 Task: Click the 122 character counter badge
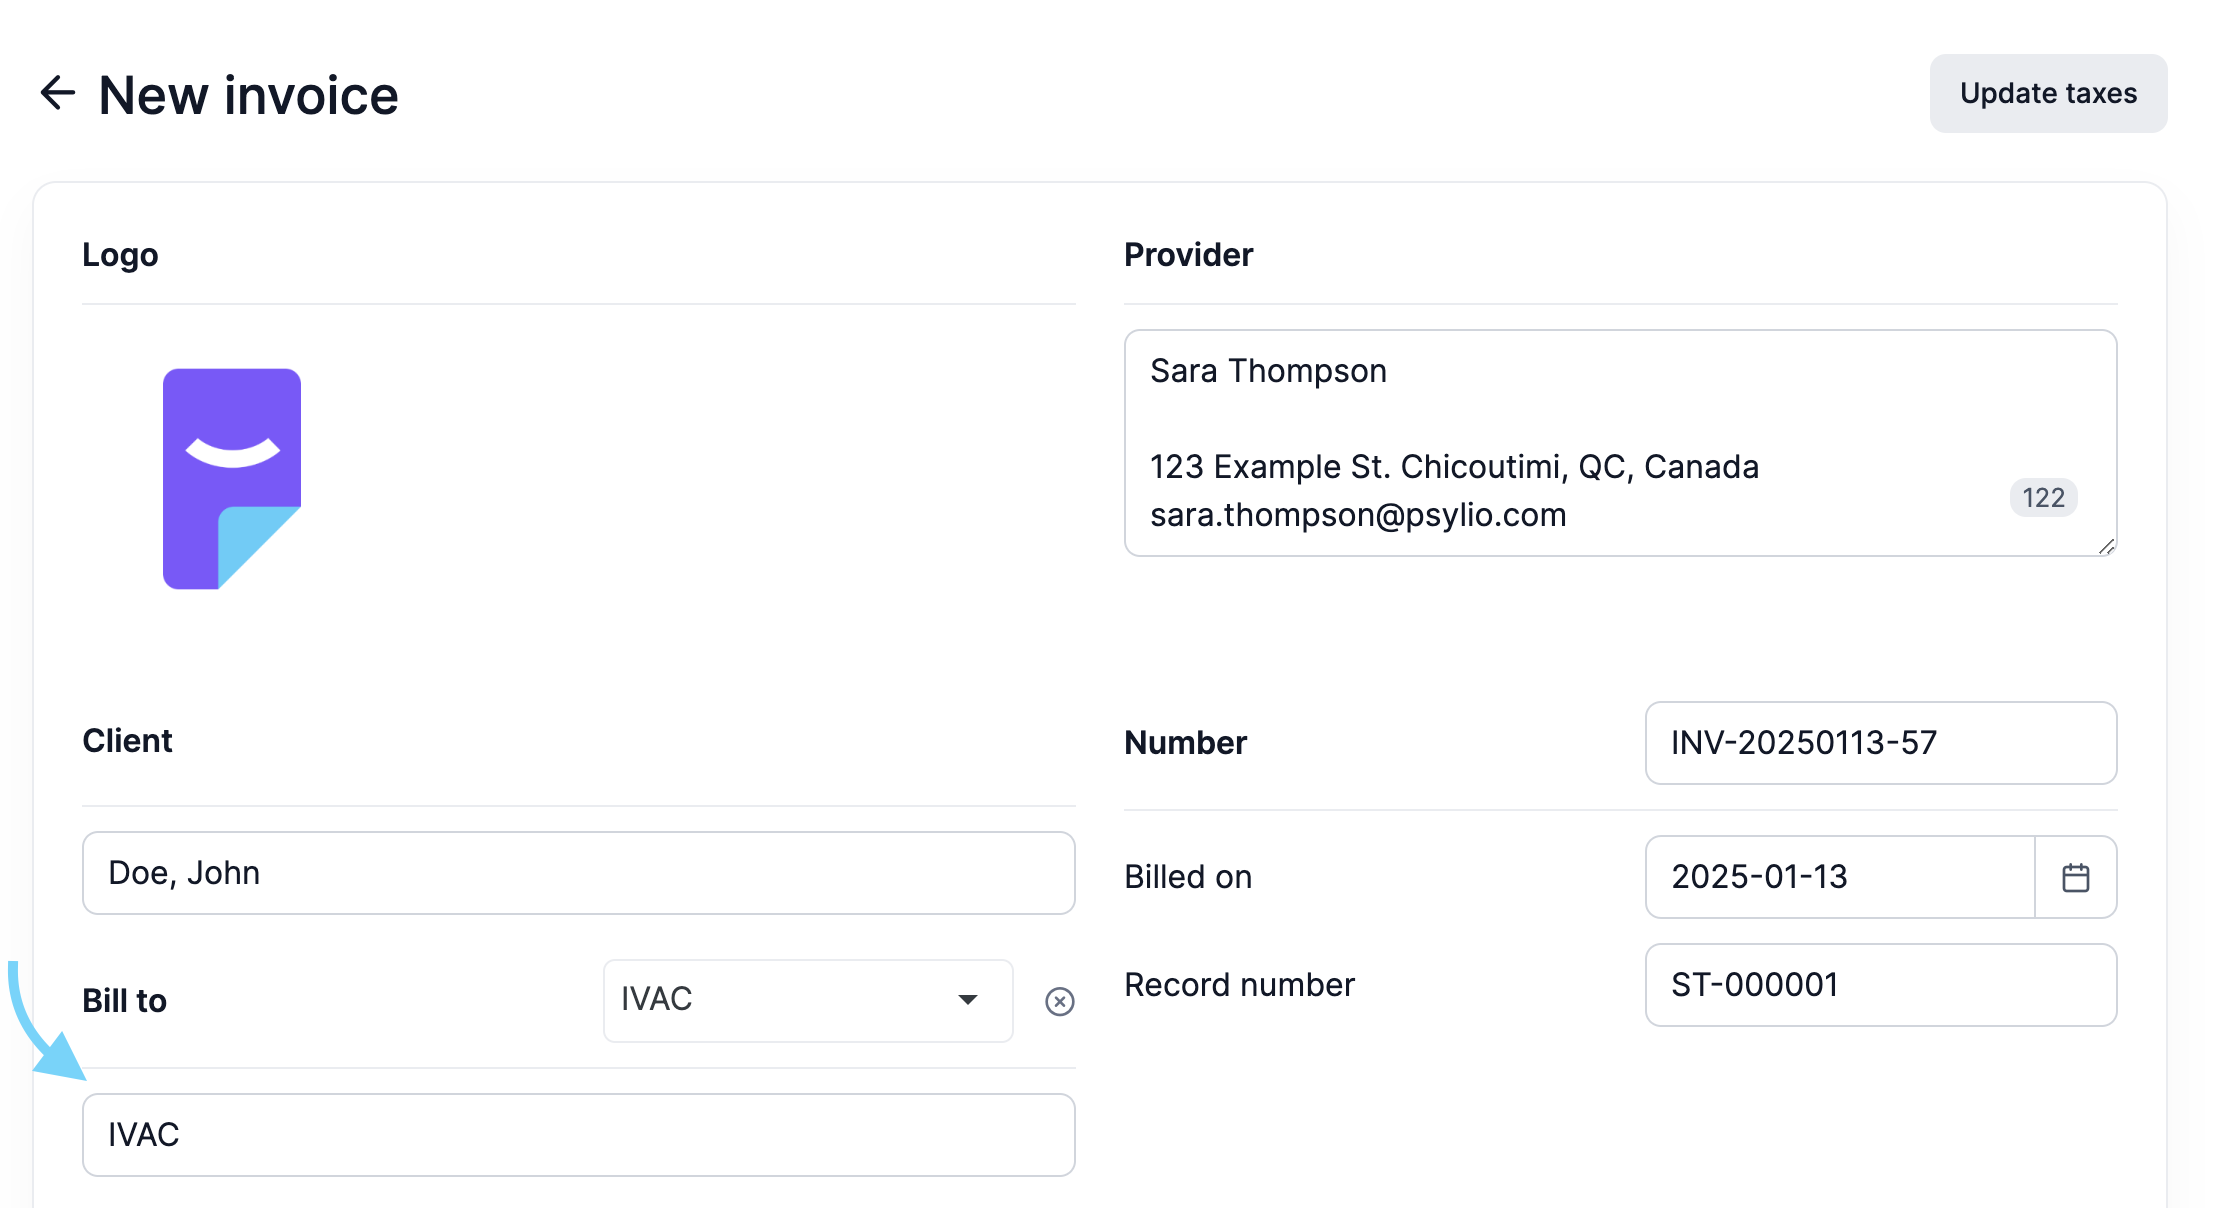click(x=2043, y=497)
